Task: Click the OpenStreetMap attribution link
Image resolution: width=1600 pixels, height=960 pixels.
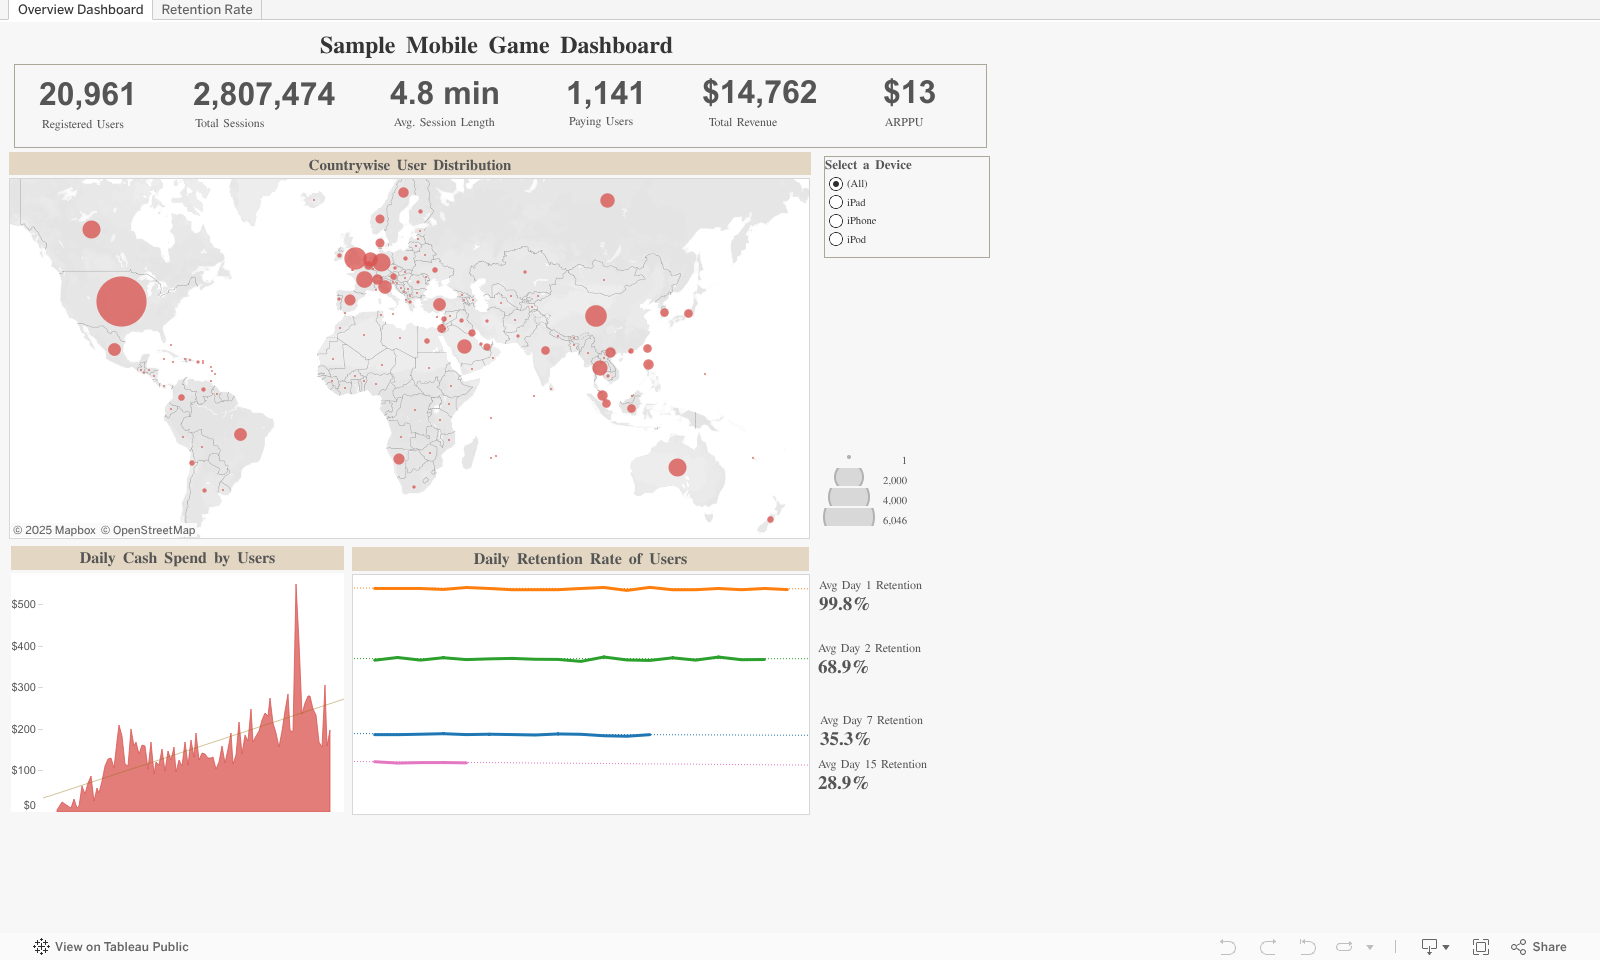Action: coord(153,530)
